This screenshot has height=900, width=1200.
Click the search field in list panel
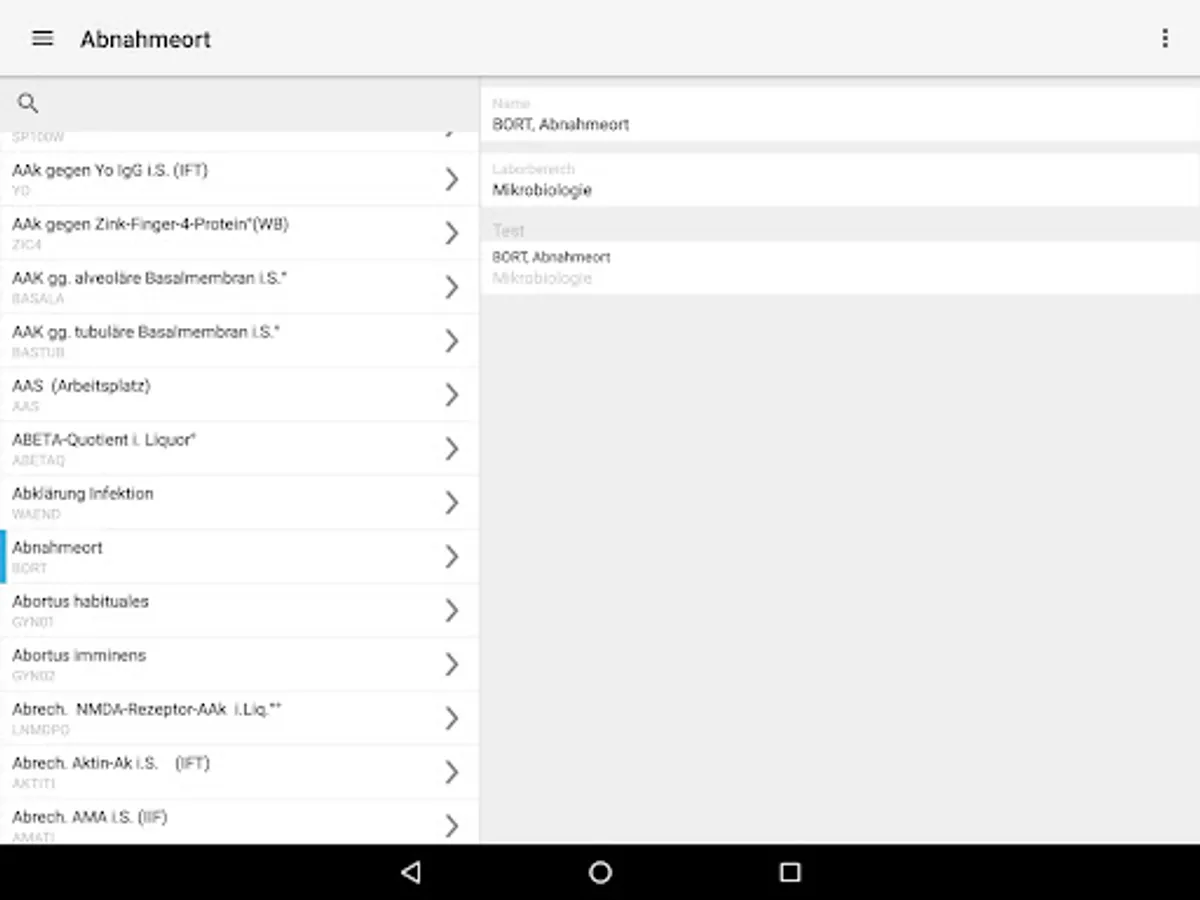(x=240, y=103)
